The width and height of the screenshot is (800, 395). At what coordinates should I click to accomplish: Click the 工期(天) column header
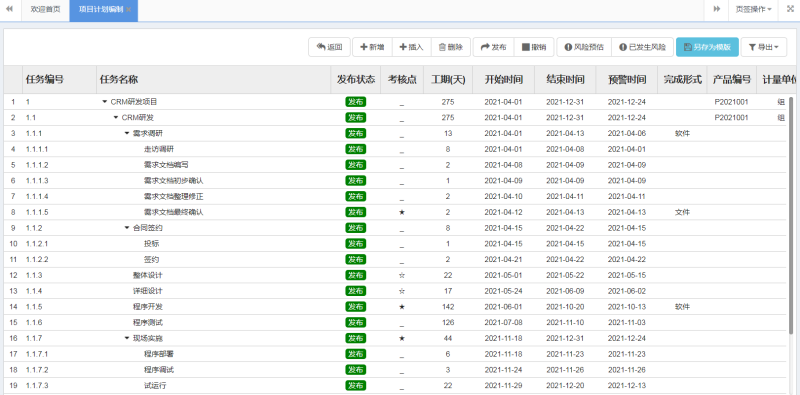(448, 80)
